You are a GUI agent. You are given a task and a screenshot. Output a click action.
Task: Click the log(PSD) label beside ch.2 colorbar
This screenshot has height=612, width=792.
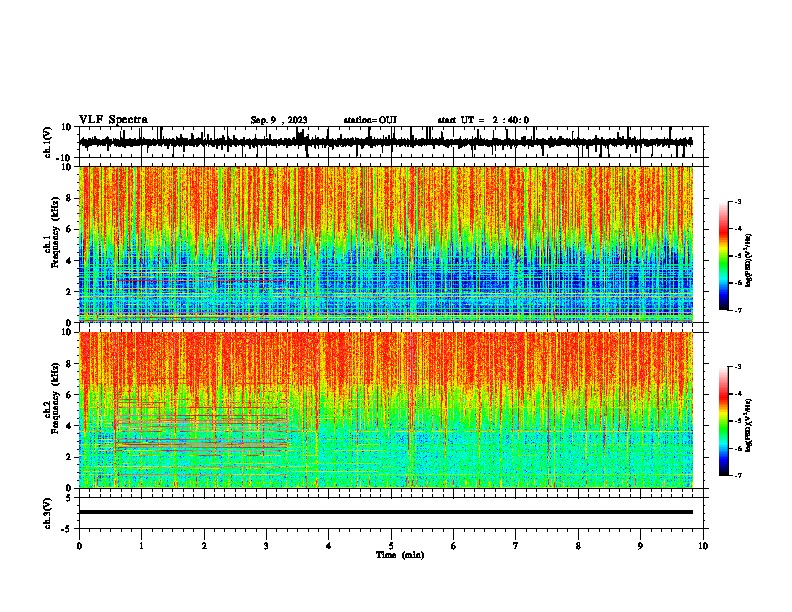pos(748,426)
